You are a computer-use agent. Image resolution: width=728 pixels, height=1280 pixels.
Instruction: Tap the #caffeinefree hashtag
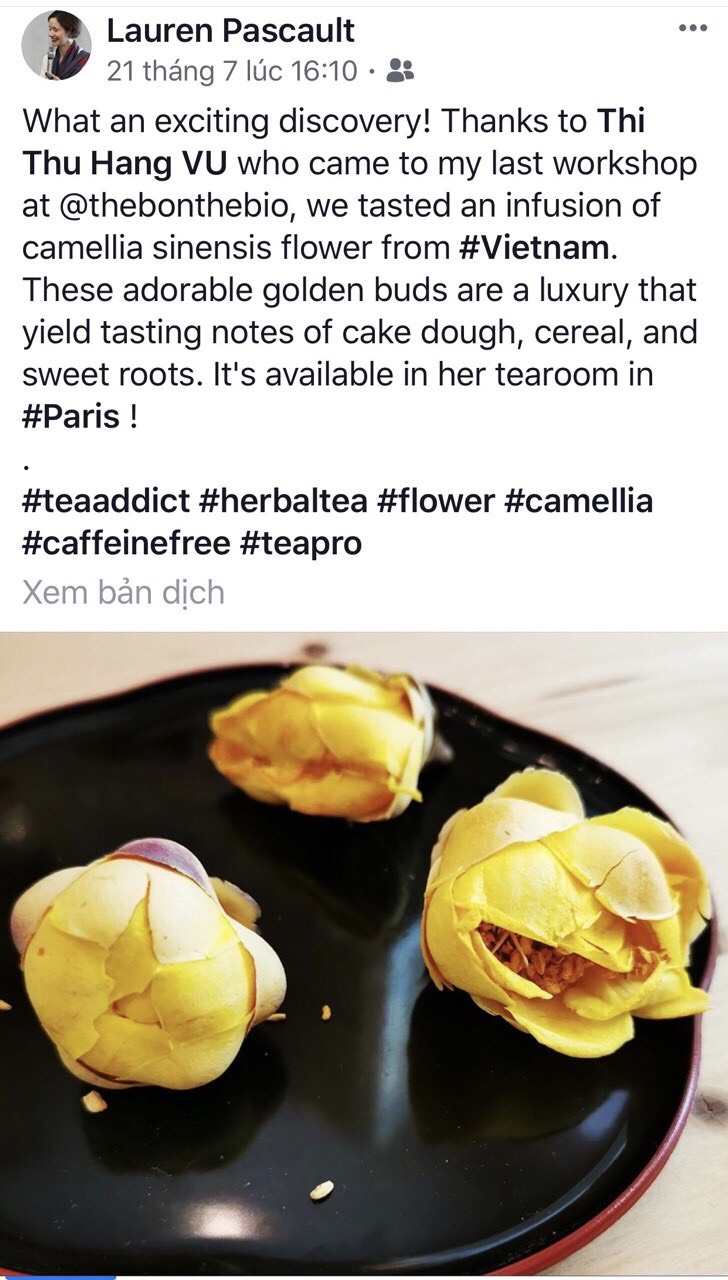click(126, 542)
